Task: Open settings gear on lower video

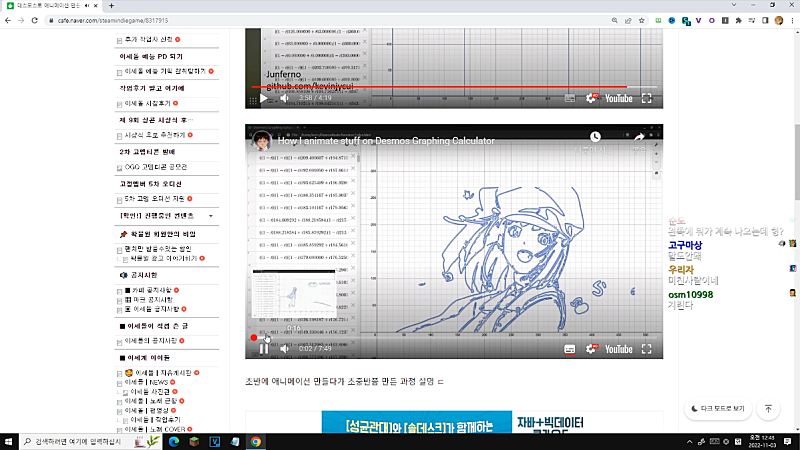Action: tap(591, 349)
